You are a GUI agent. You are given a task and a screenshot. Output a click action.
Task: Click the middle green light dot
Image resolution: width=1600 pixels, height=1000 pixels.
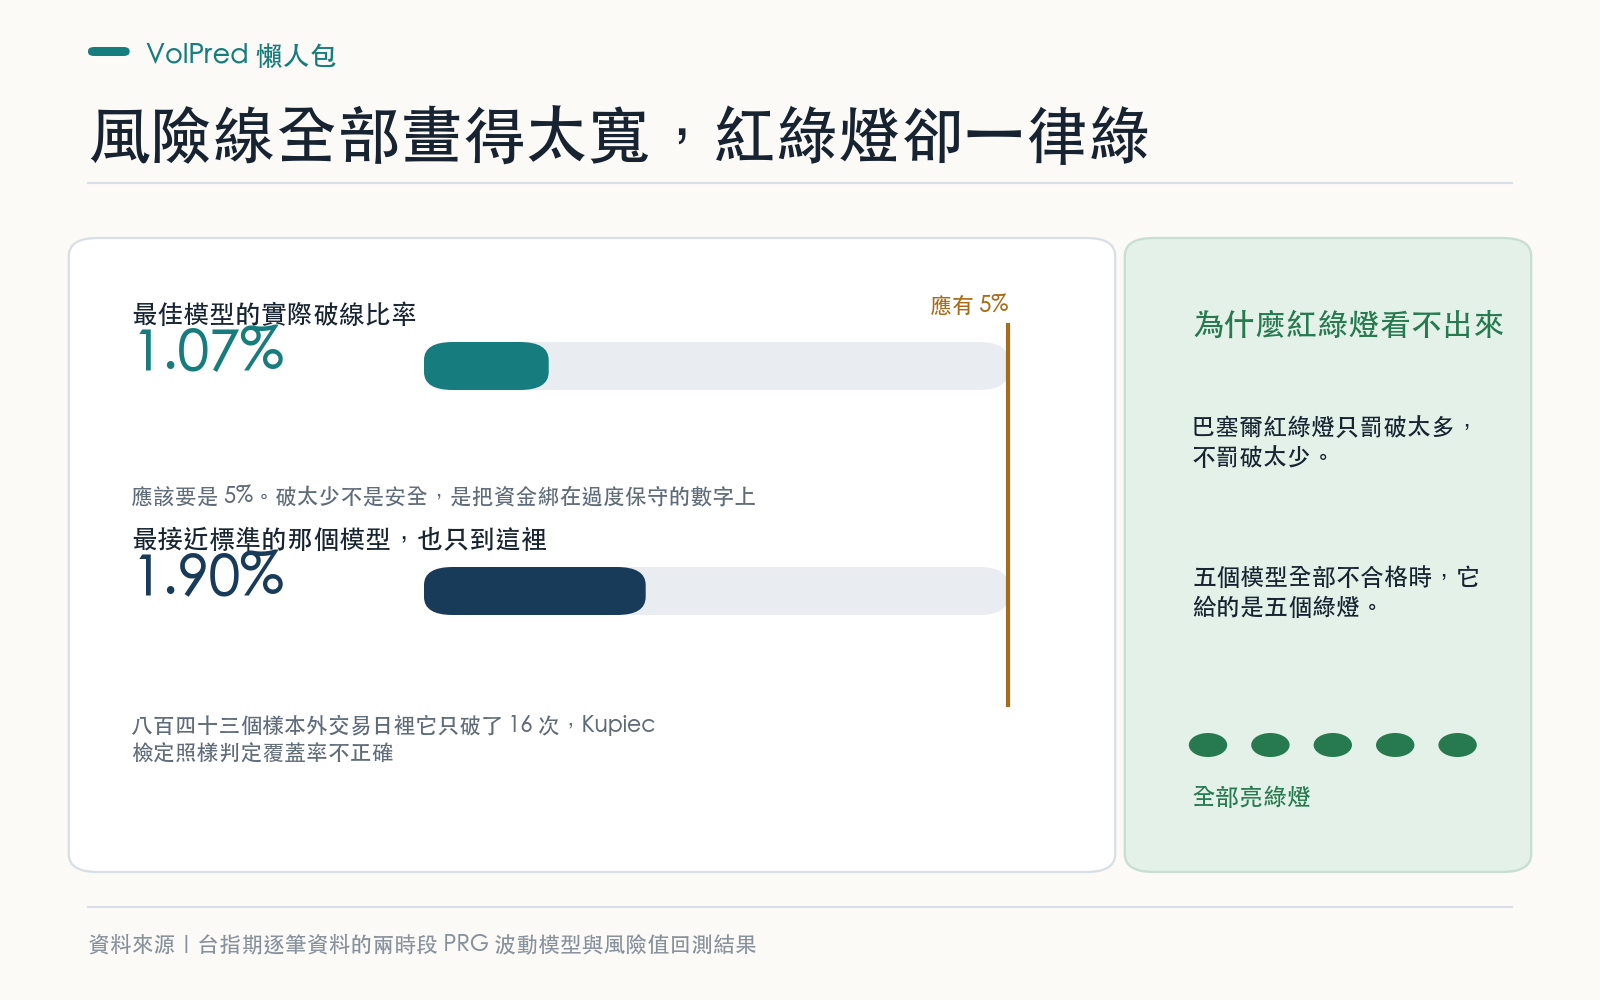coord(1332,745)
